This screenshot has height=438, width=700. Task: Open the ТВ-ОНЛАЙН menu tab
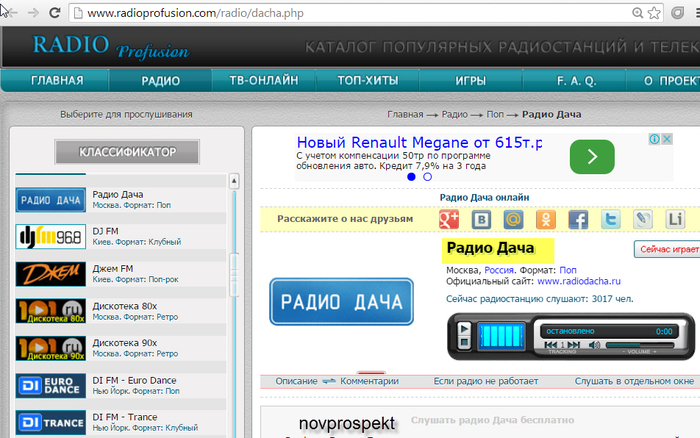click(264, 80)
